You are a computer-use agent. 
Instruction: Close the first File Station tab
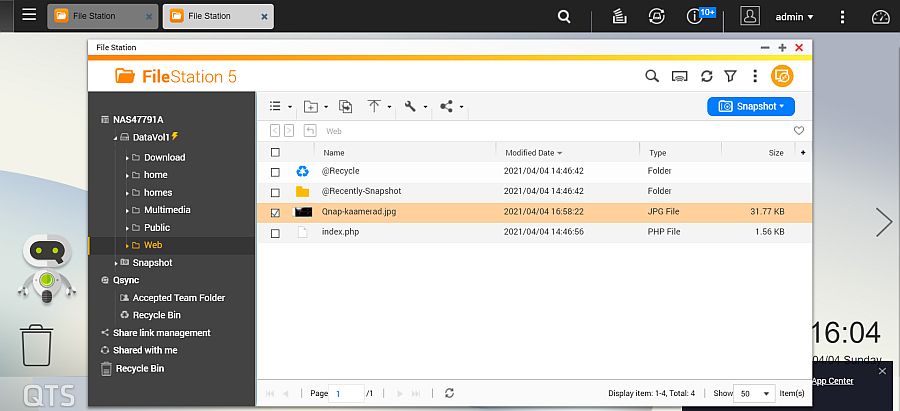149,17
